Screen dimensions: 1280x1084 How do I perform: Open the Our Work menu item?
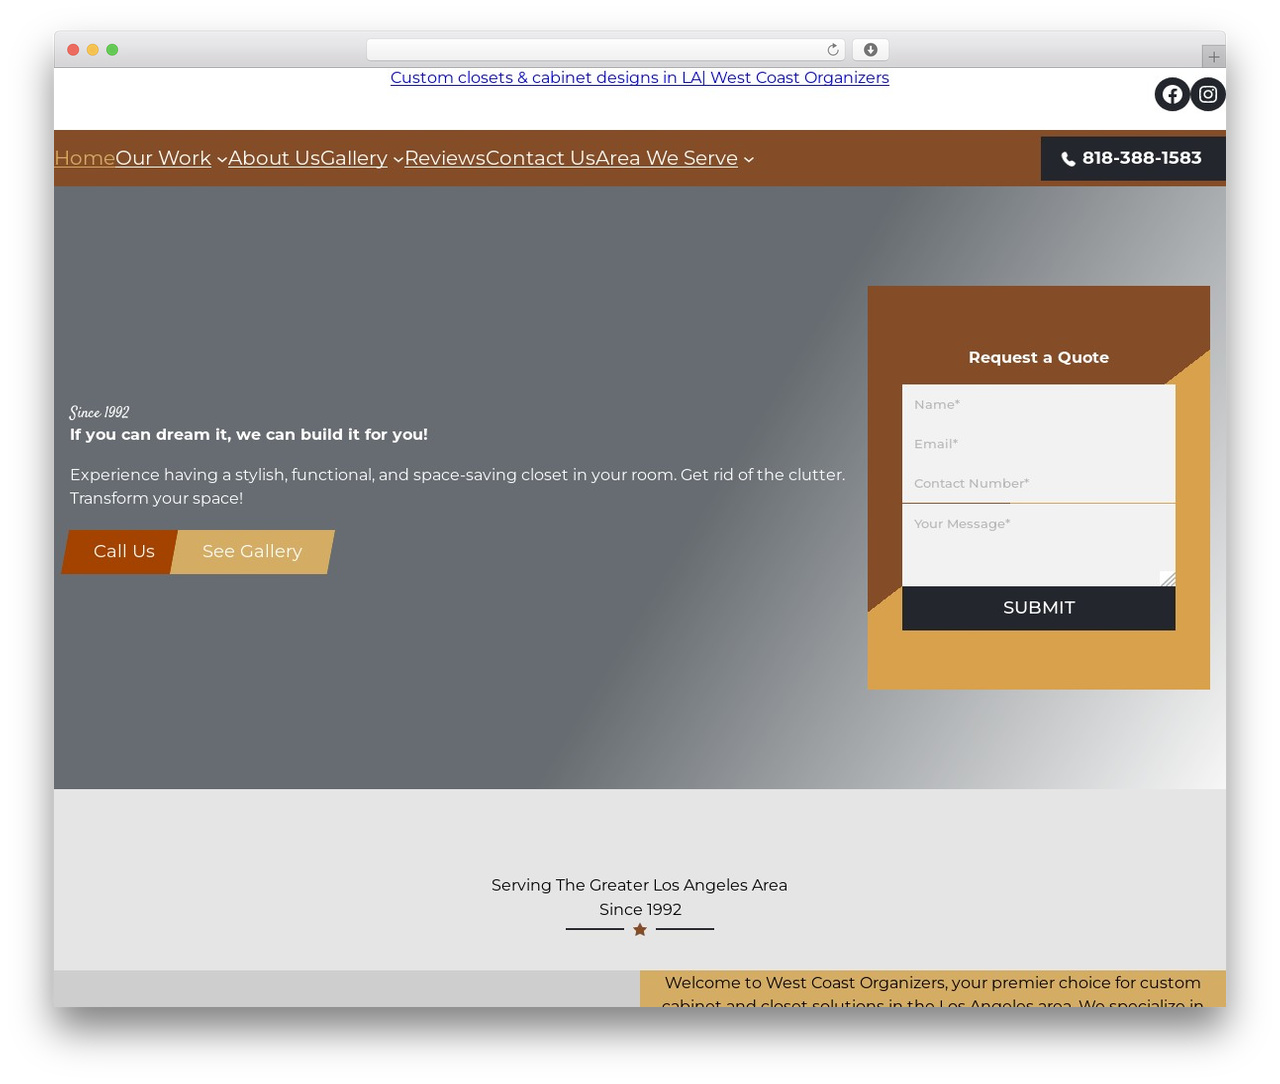click(163, 158)
